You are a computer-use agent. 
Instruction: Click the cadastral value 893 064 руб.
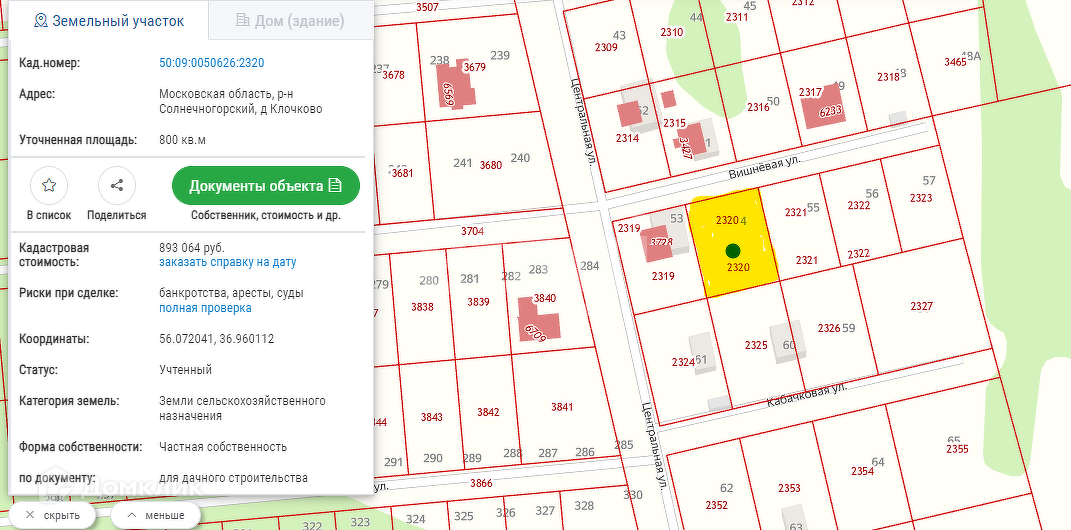pos(191,248)
